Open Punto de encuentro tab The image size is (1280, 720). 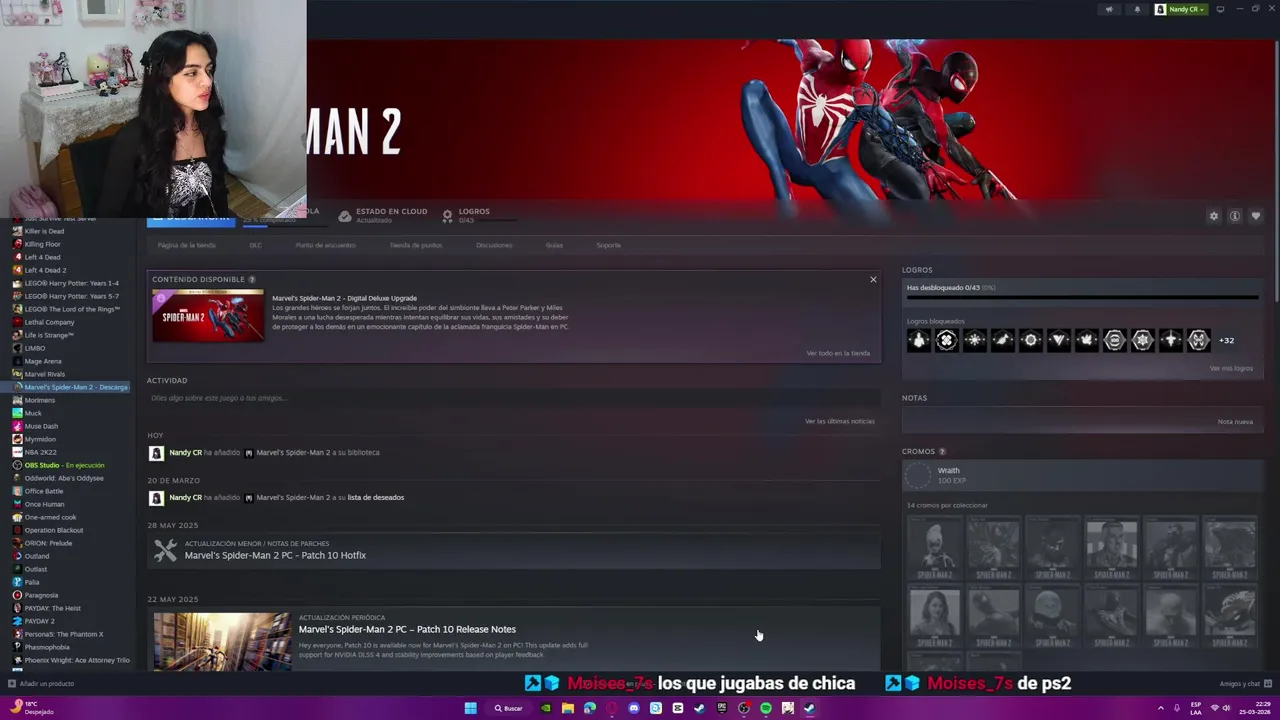(325, 245)
